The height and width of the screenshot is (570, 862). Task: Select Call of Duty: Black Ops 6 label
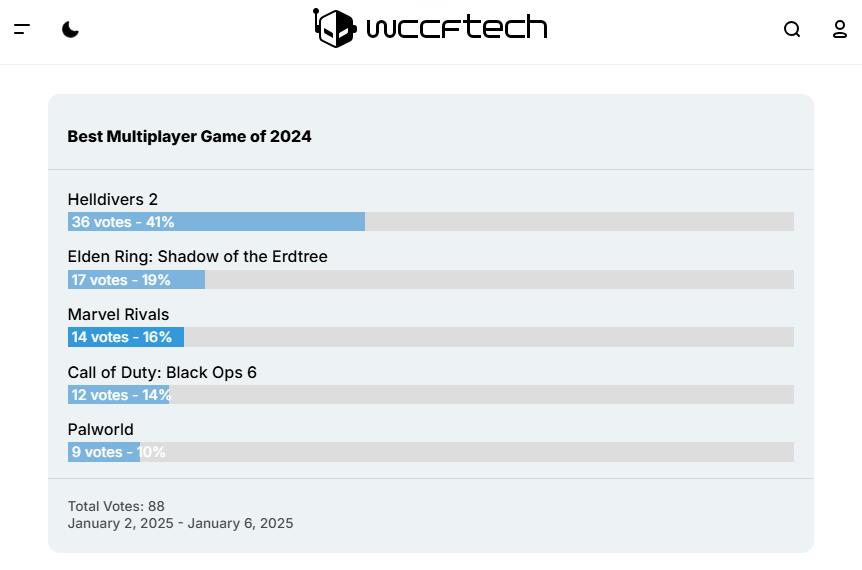pyautogui.click(x=162, y=372)
